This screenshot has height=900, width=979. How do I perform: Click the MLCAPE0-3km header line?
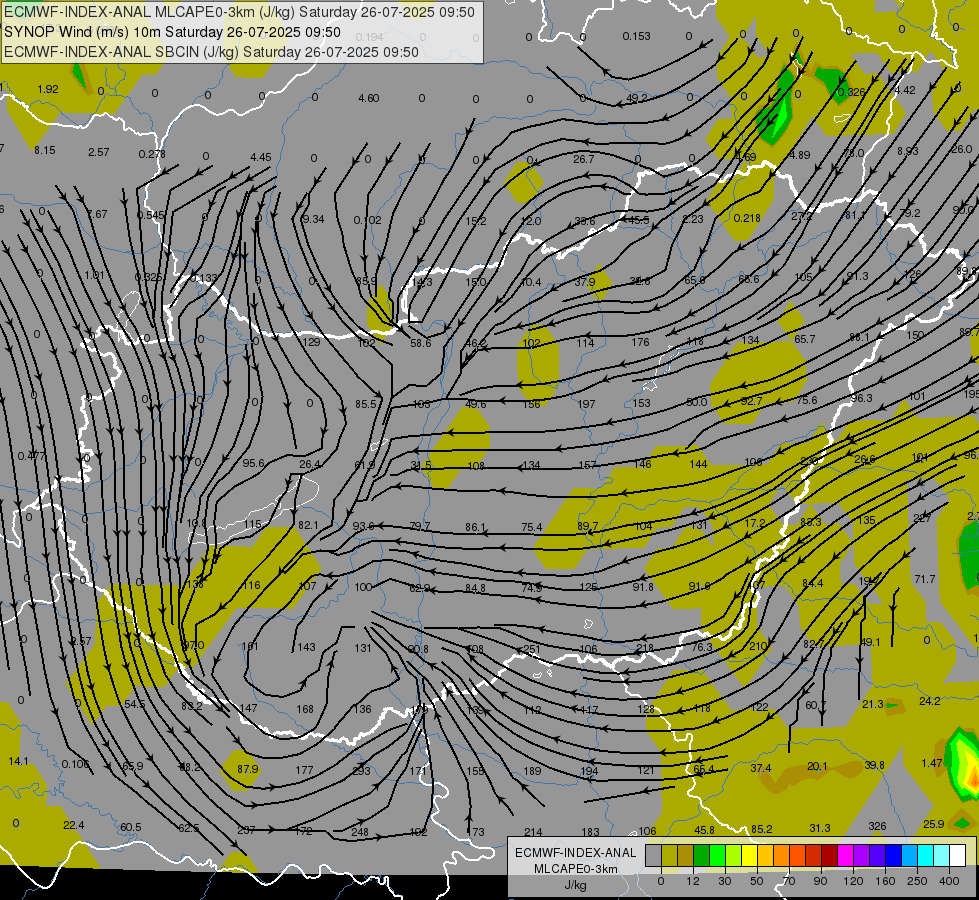[239, 12]
